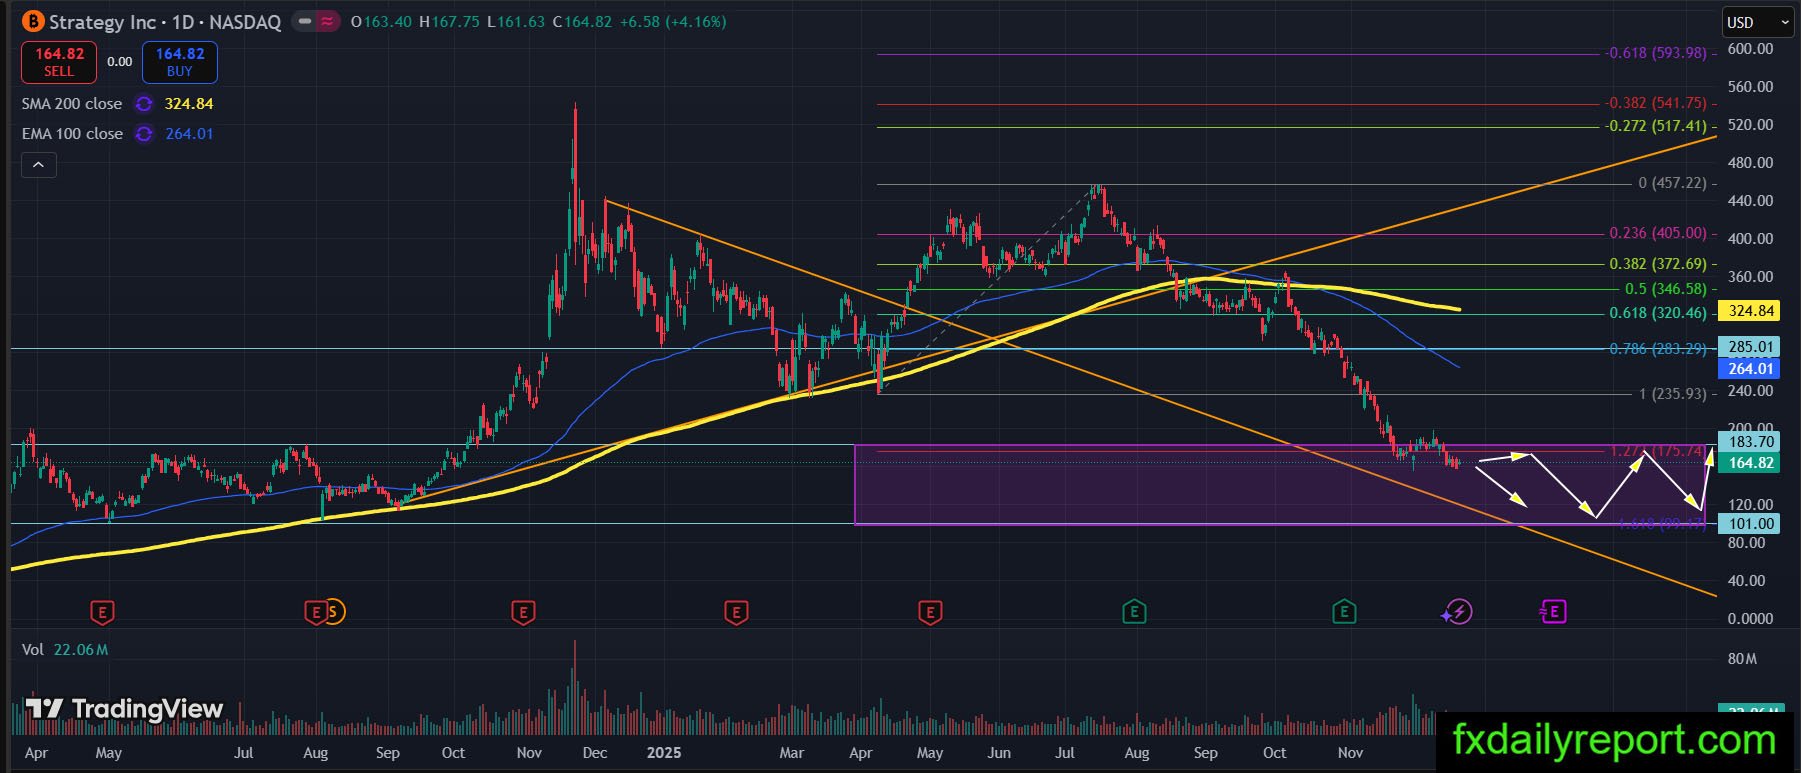Click the 400.00 price scale label

click(x=1751, y=239)
